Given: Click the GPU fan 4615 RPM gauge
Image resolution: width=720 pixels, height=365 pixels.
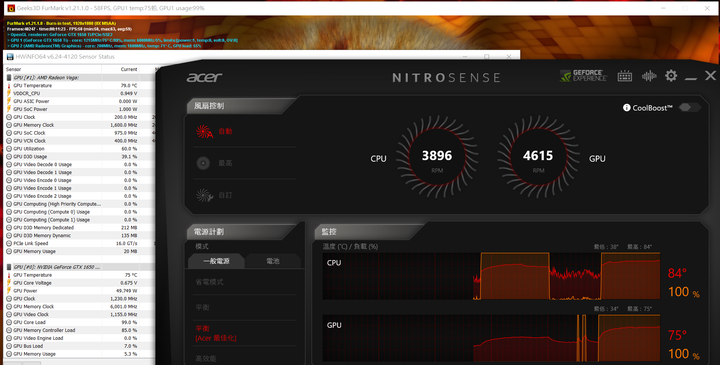Looking at the screenshot, I should click(538, 157).
